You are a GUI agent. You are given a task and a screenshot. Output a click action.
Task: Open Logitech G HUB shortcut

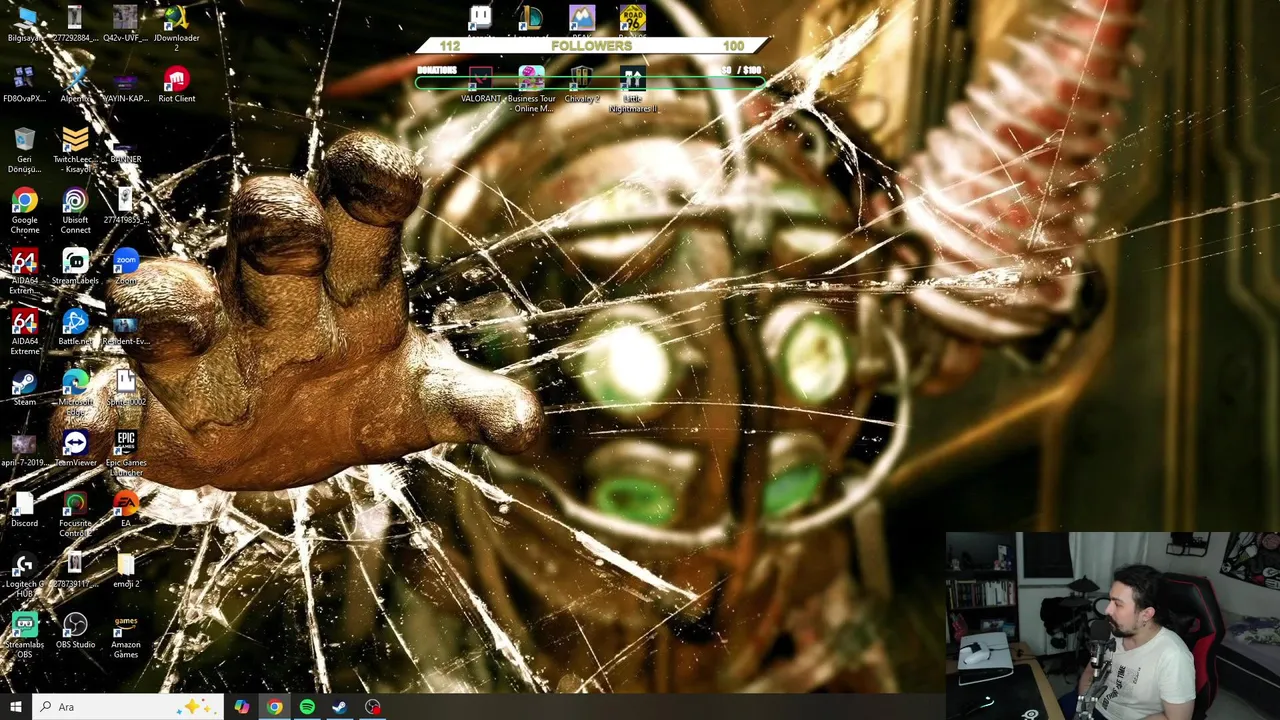[25, 576]
